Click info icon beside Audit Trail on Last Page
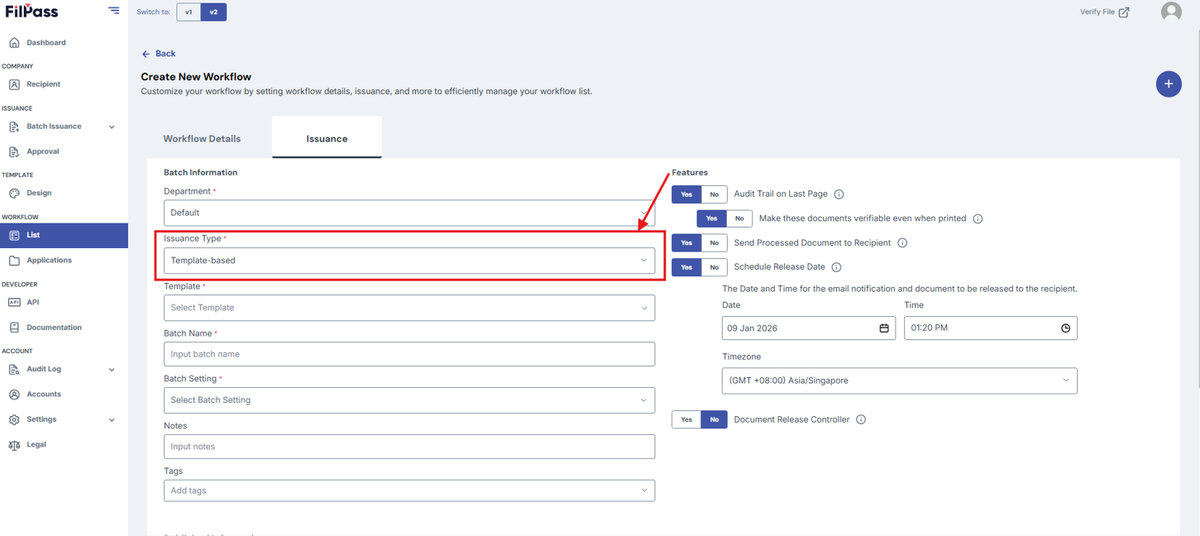1200x536 pixels. pyautogui.click(x=839, y=195)
